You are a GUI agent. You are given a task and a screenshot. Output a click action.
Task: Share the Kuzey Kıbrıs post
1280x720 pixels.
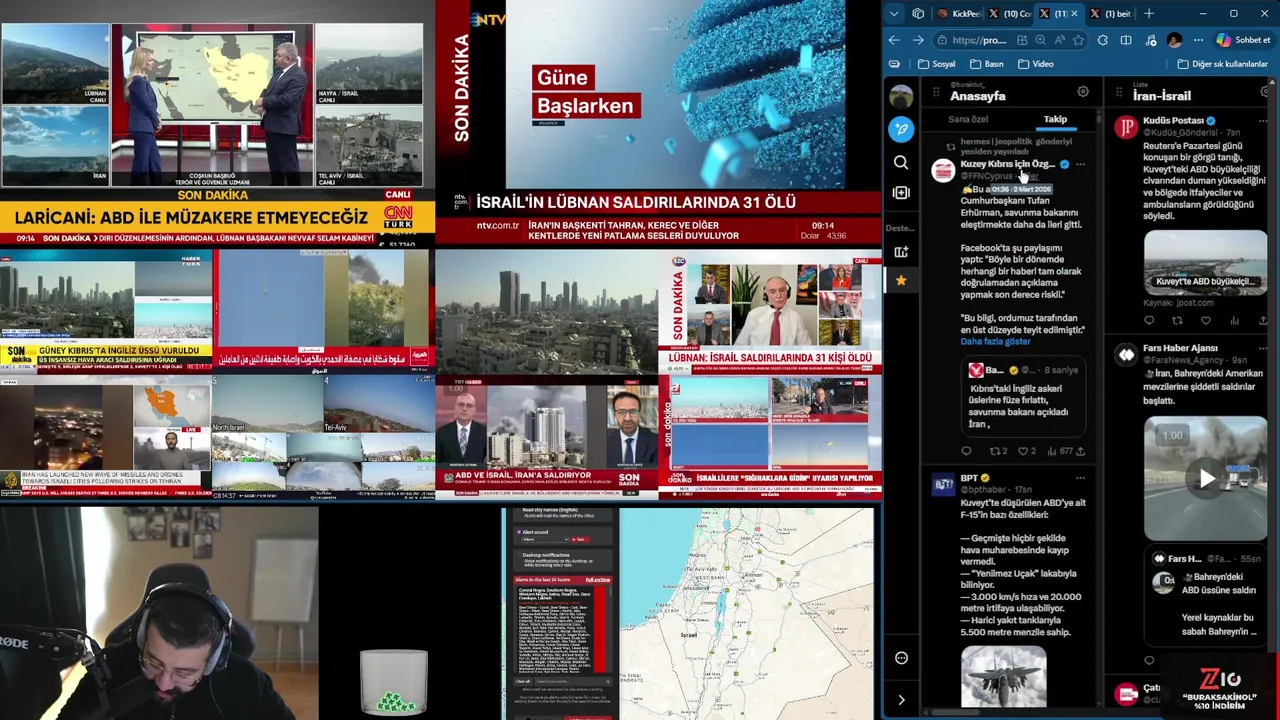[1080, 451]
